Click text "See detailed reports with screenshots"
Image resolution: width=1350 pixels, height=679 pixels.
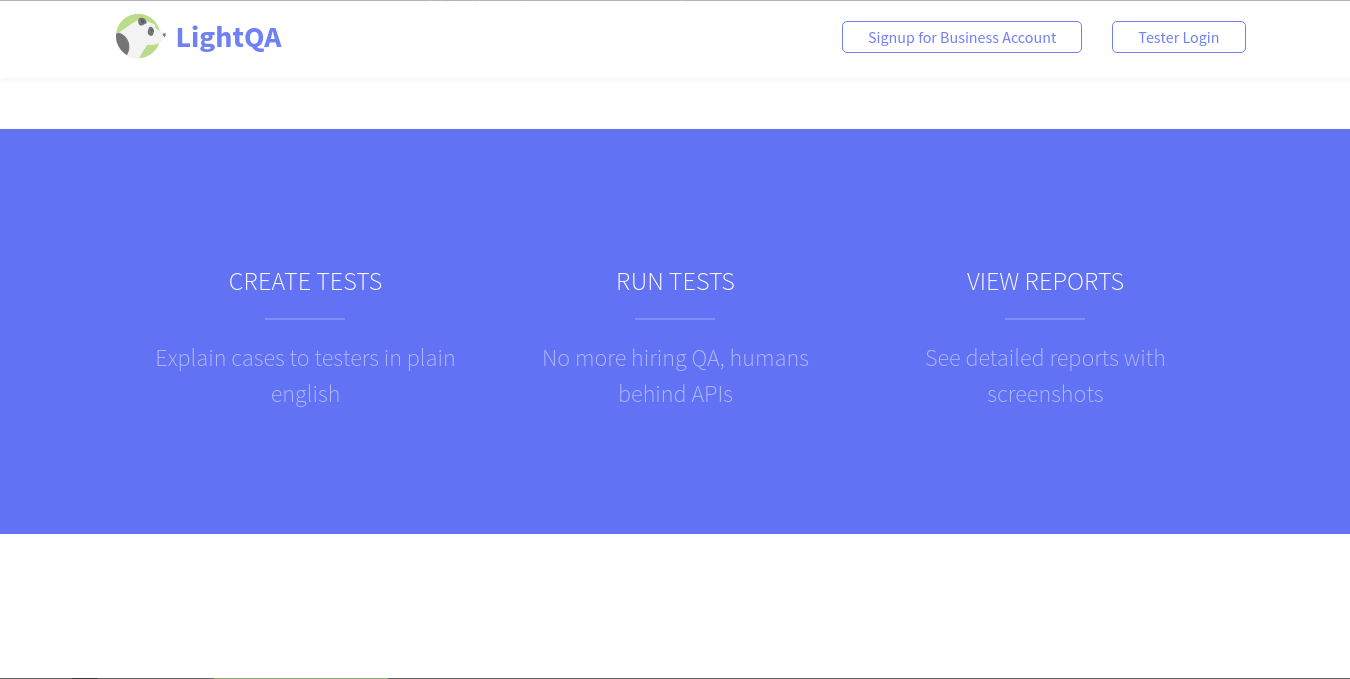tap(1045, 376)
